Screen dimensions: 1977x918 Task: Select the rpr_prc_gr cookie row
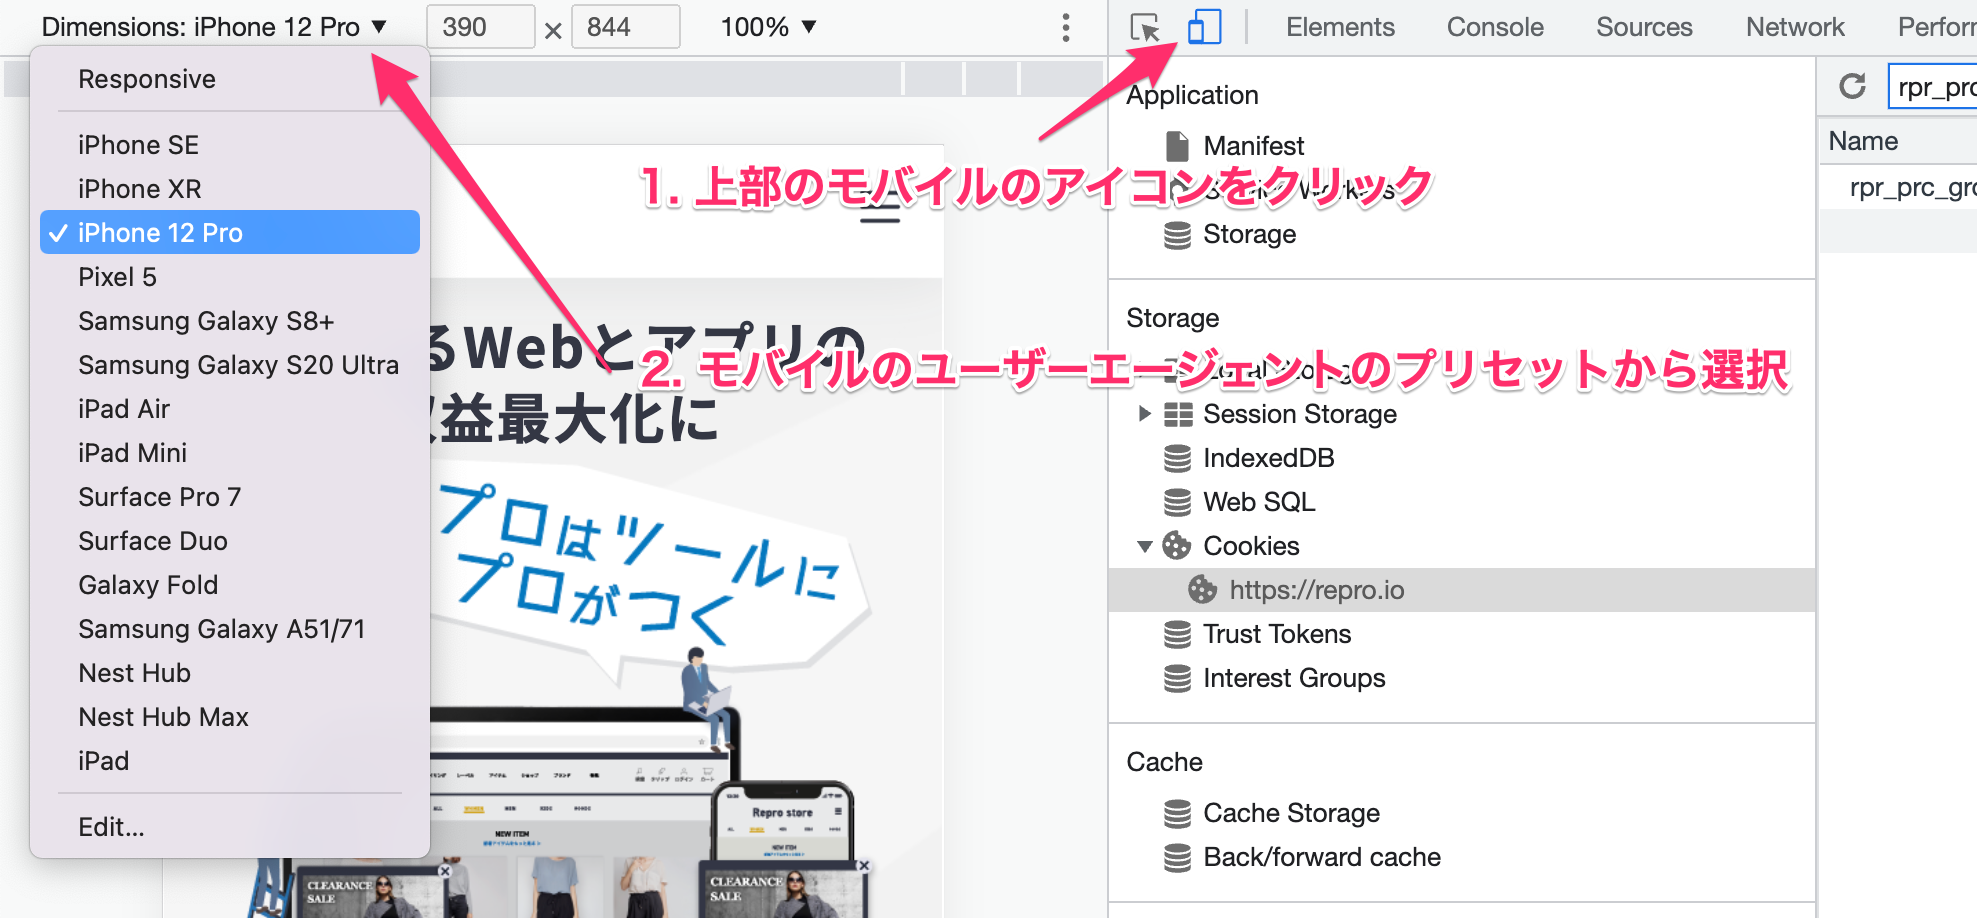click(x=1898, y=188)
